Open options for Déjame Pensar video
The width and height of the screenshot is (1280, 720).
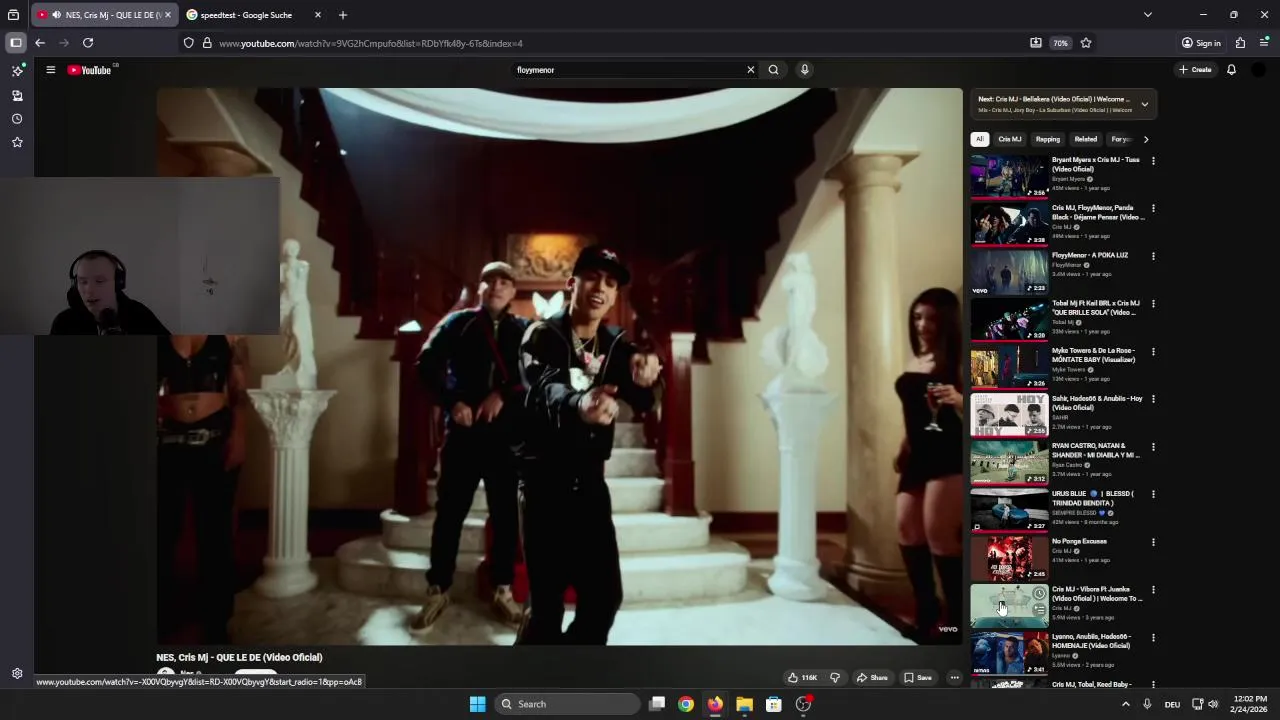coord(1153,209)
